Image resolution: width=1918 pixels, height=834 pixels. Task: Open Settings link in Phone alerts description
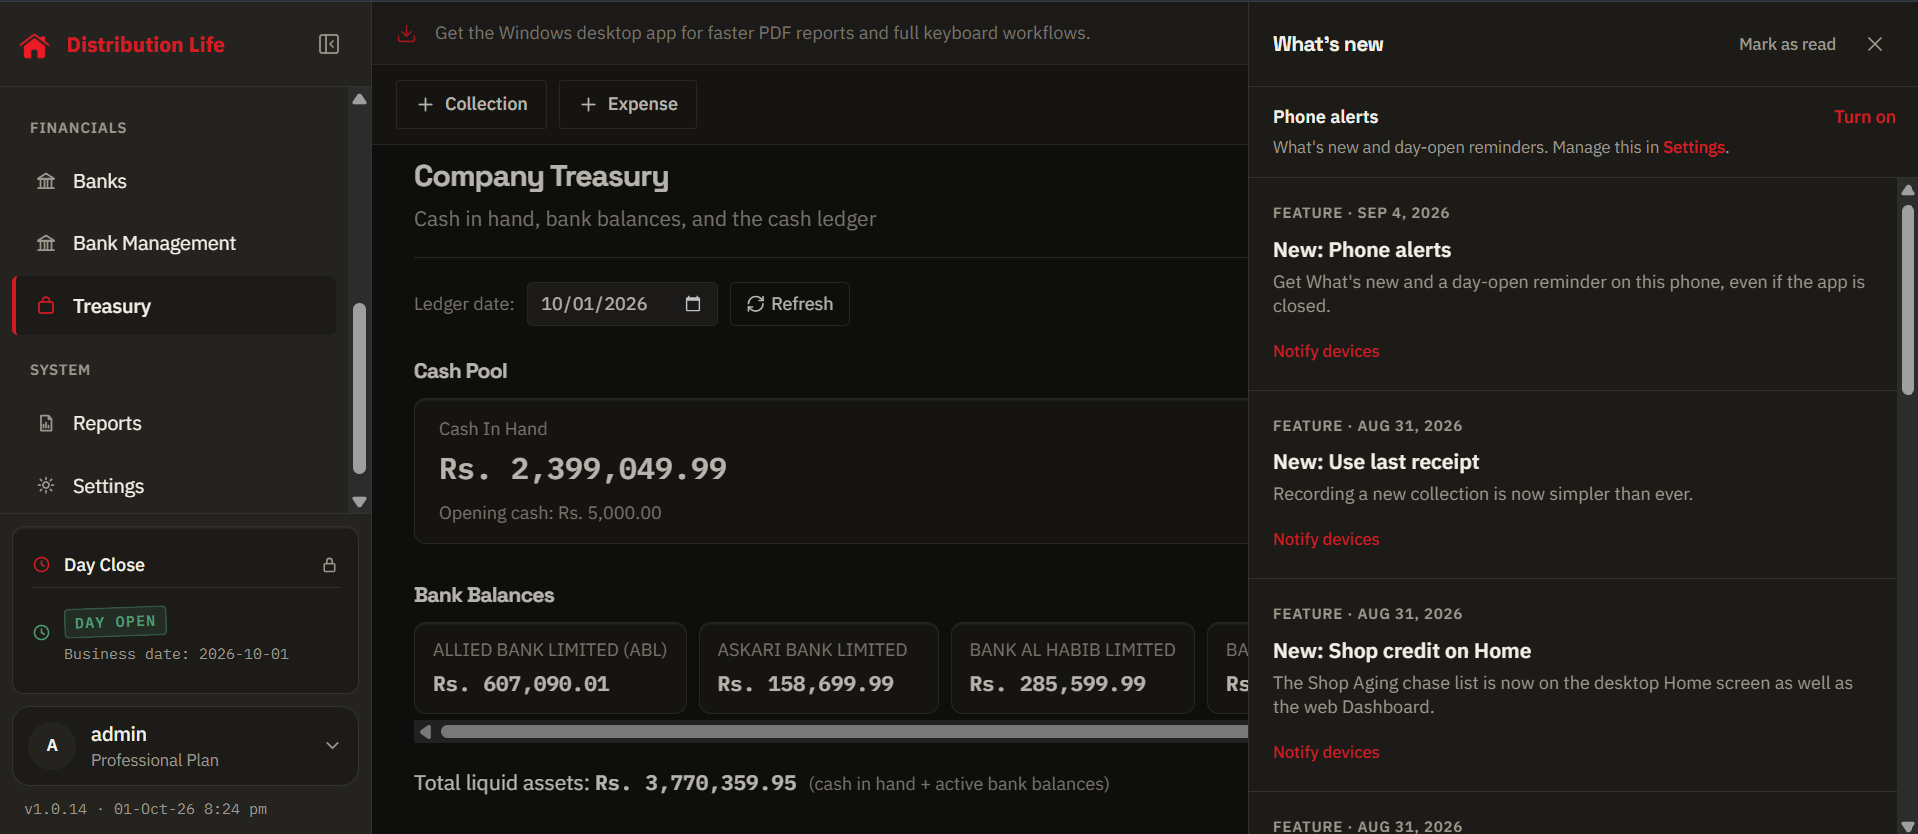[x=1694, y=147]
